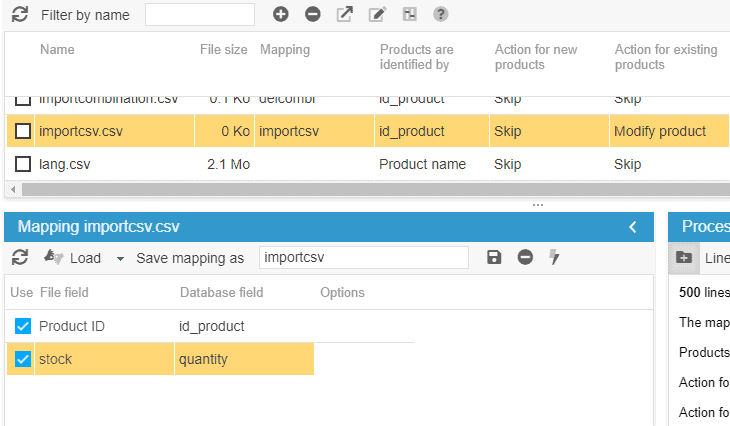Screen dimensions: 730x426
Task: Click the edit file pencil icon
Action: click(x=377, y=15)
